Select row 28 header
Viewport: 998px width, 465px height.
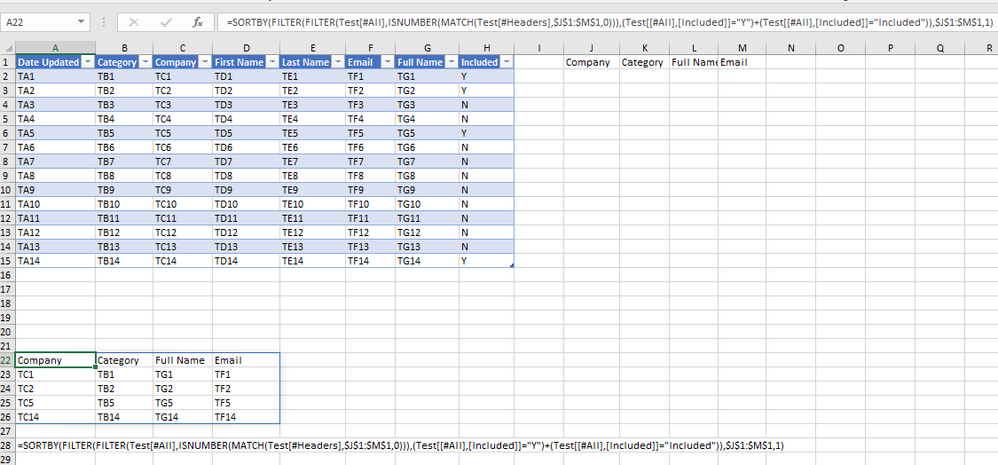click(x=7, y=445)
